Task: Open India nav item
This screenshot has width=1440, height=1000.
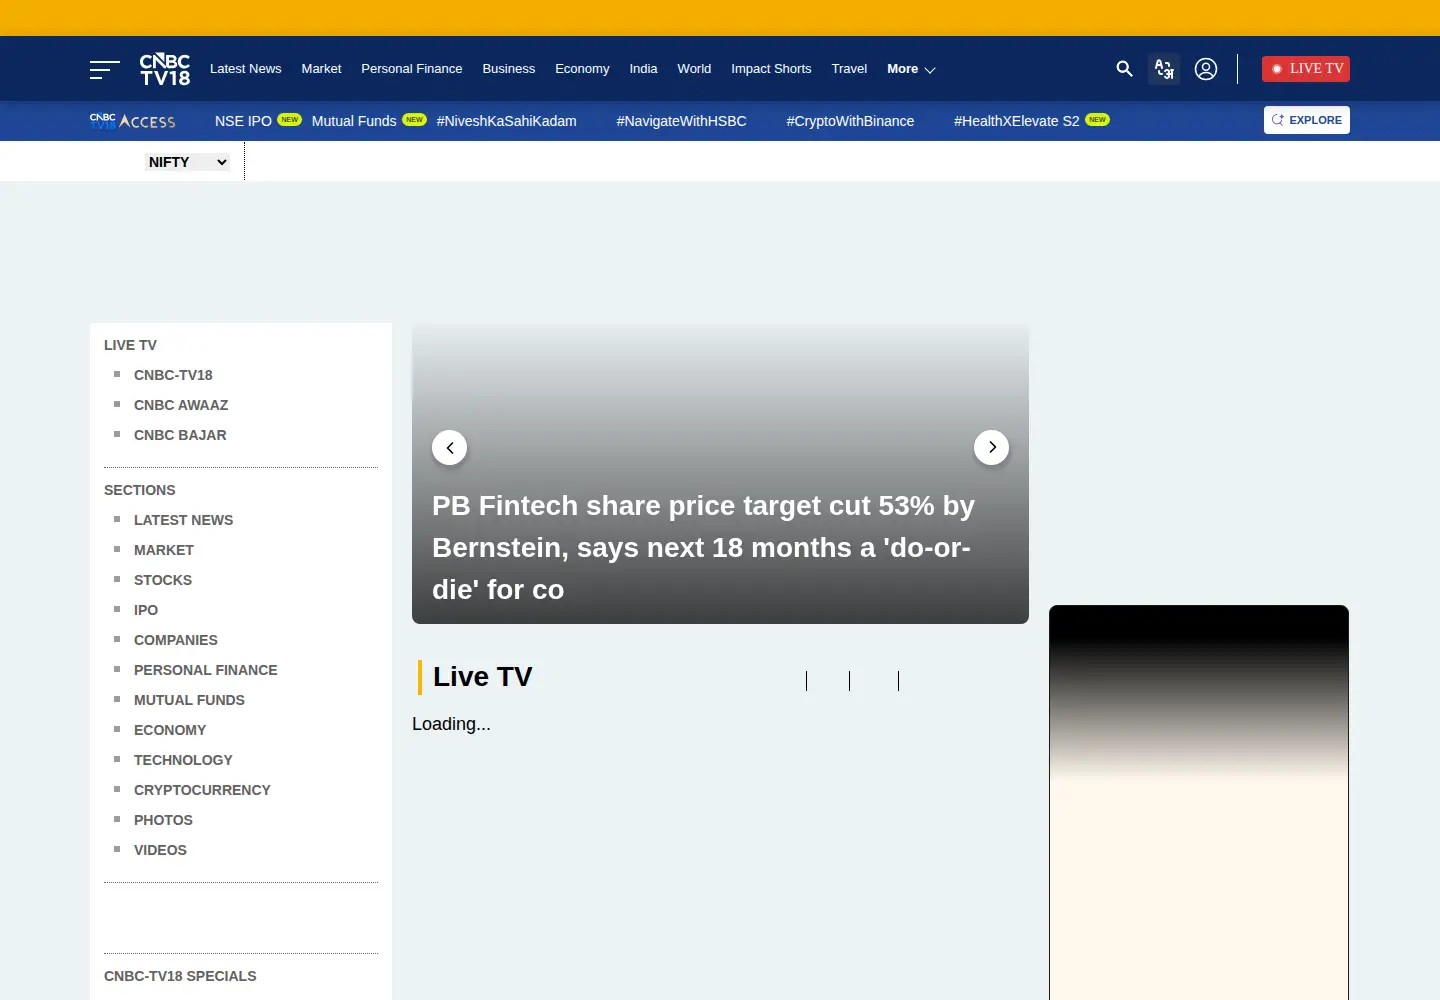Action: coord(643,69)
